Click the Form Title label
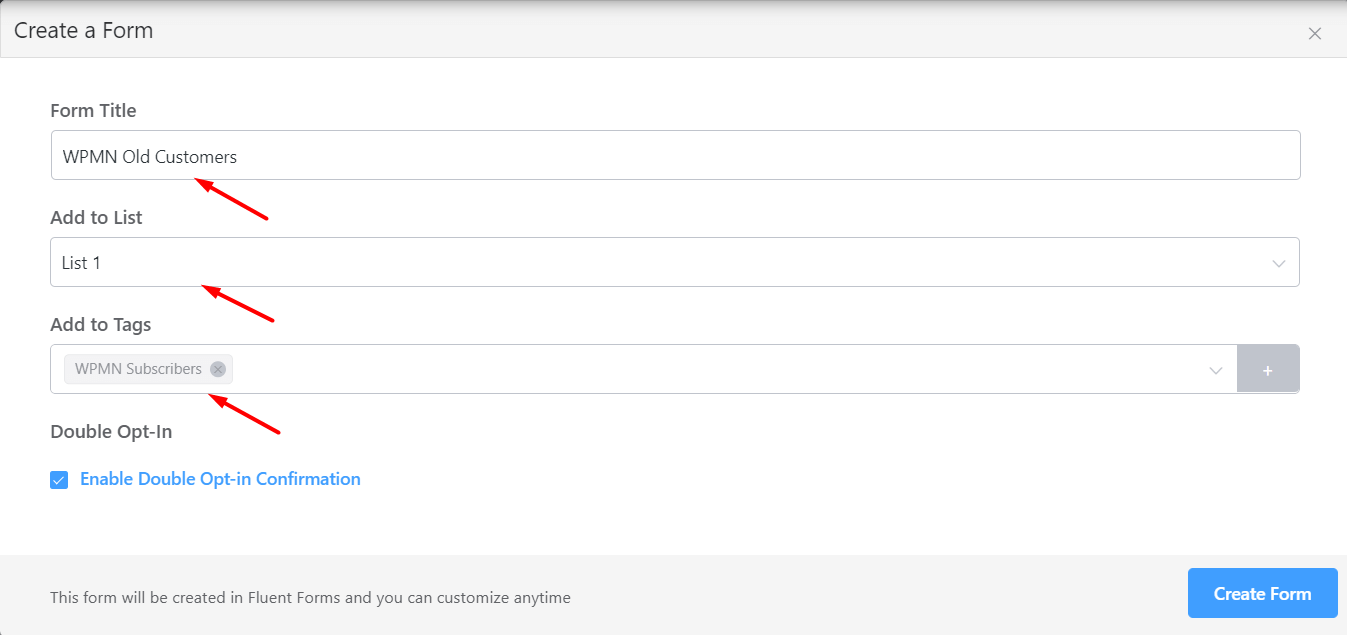This screenshot has height=635, width=1347. pos(93,111)
